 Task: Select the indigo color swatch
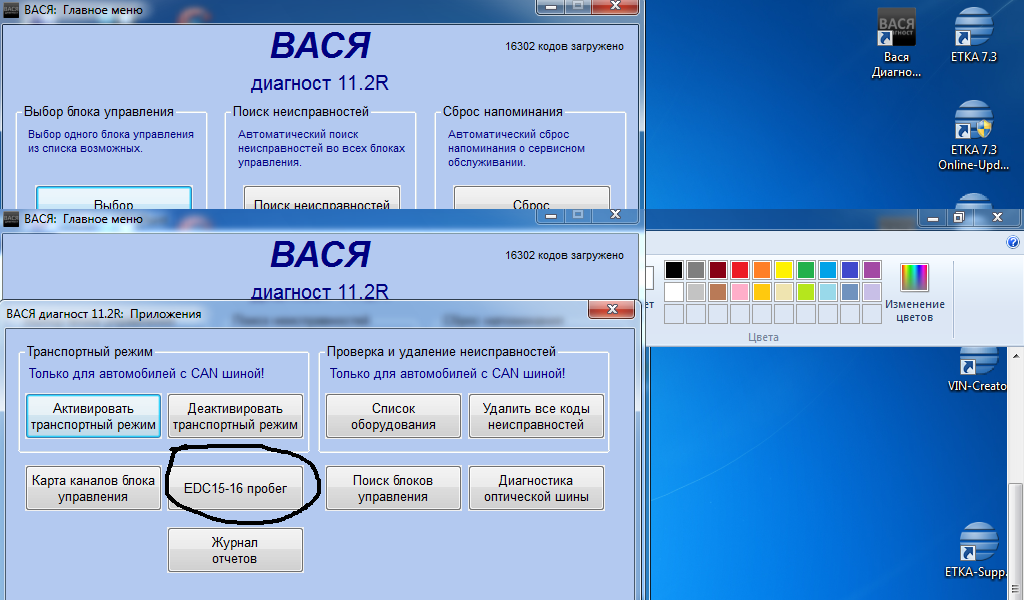(x=850, y=270)
